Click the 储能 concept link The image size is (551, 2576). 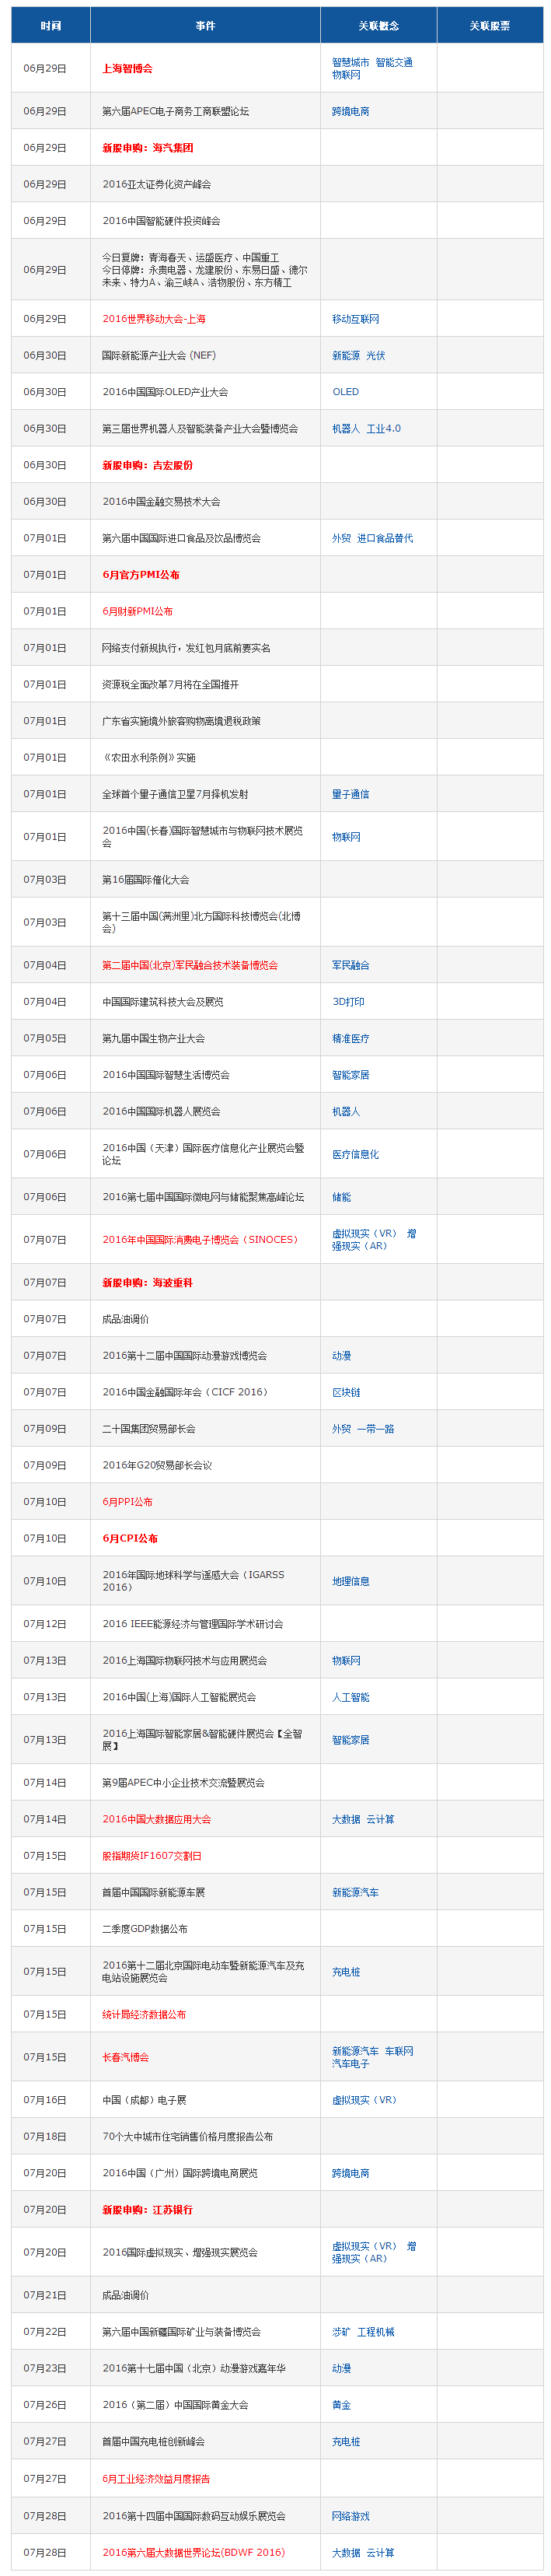coord(341,1197)
